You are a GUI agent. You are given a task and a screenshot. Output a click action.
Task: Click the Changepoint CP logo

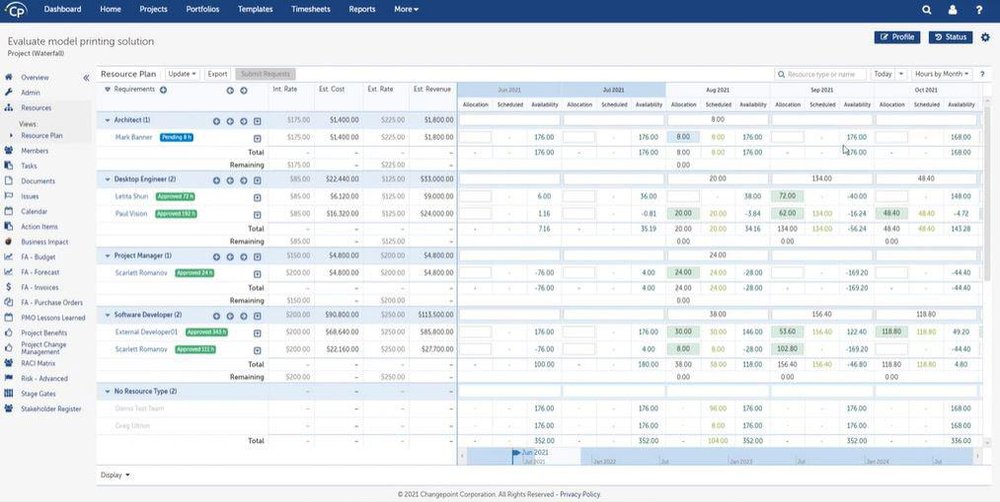[x=15, y=10]
